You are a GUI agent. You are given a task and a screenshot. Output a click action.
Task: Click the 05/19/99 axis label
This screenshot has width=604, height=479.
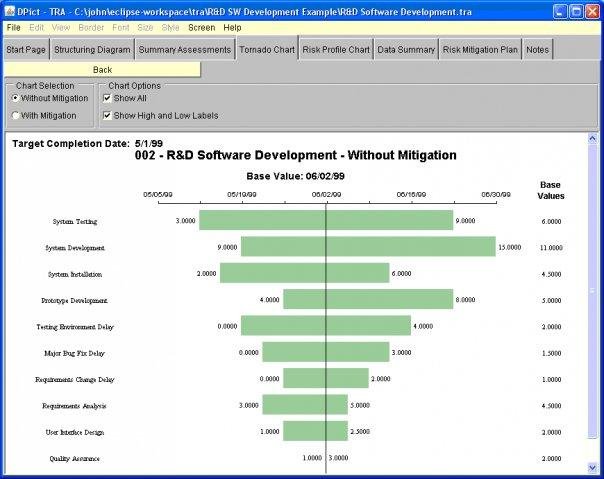[242, 195]
